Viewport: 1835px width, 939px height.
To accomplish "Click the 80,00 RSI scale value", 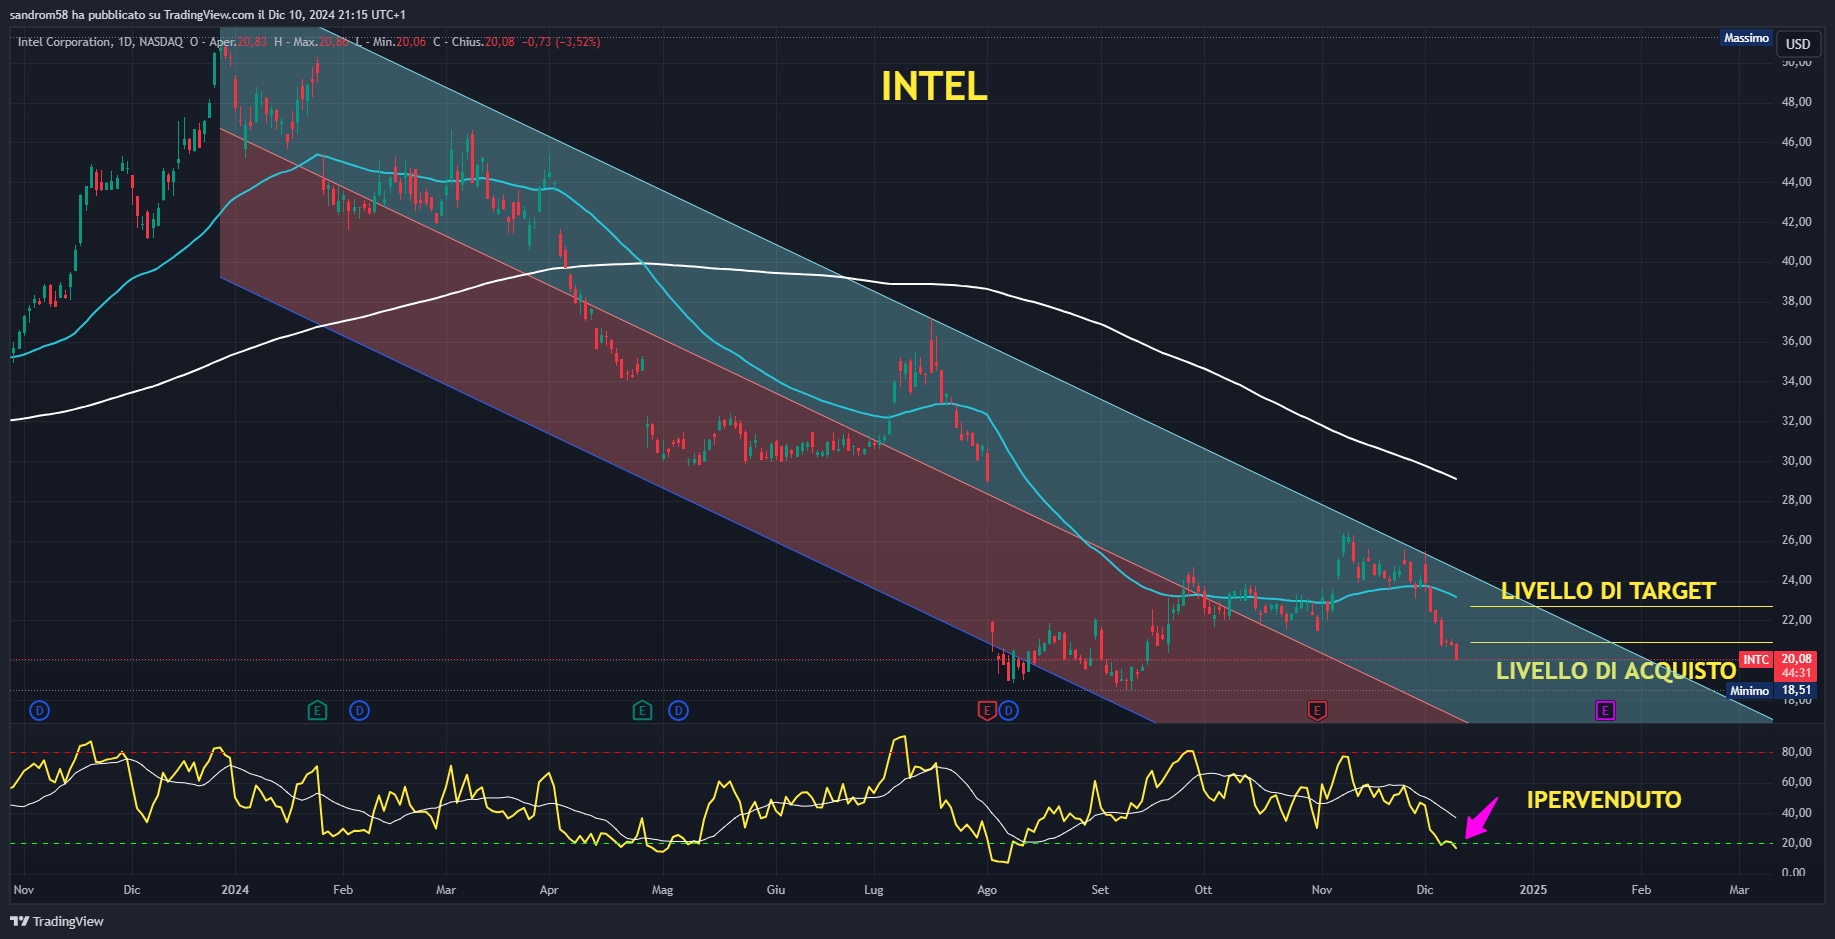I will 1796,752.
